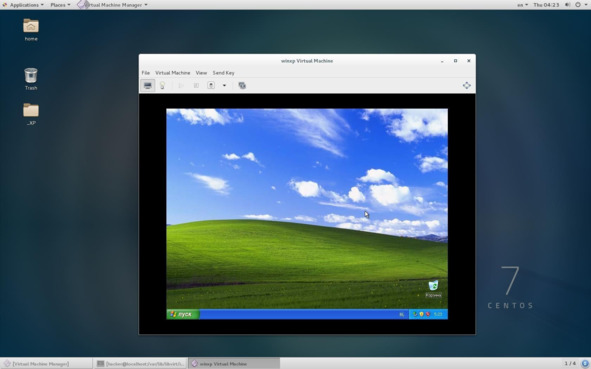Open the workspace switcher showing 1/4

pyautogui.click(x=570, y=364)
